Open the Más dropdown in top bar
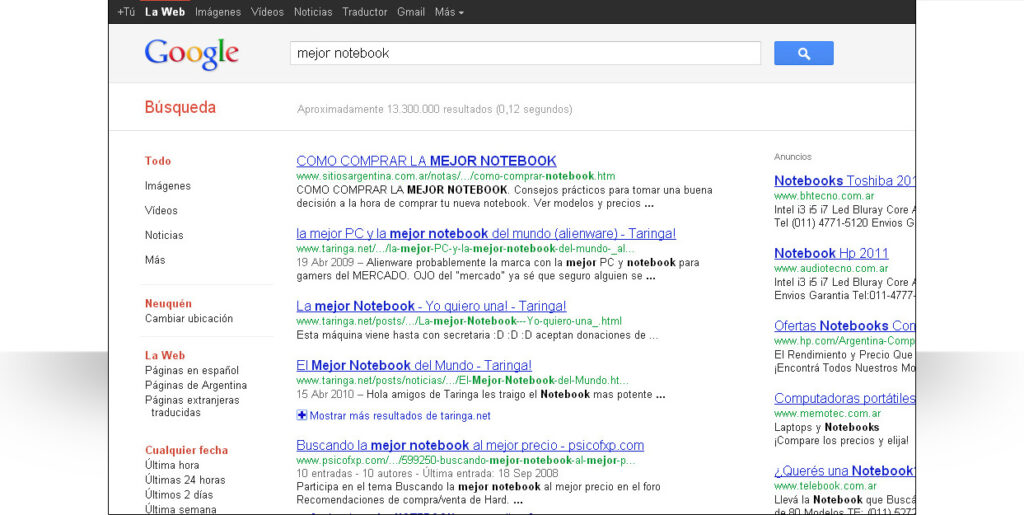1024x515 pixels. tap(449, 12)
